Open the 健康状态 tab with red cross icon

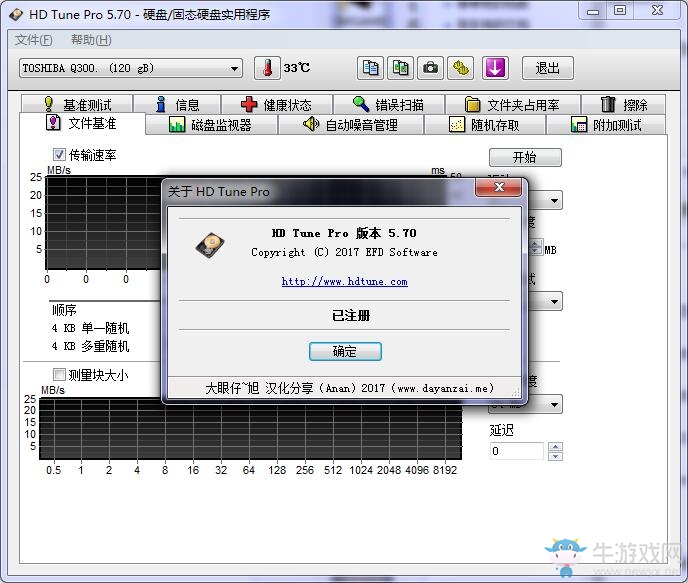point(276,104)
